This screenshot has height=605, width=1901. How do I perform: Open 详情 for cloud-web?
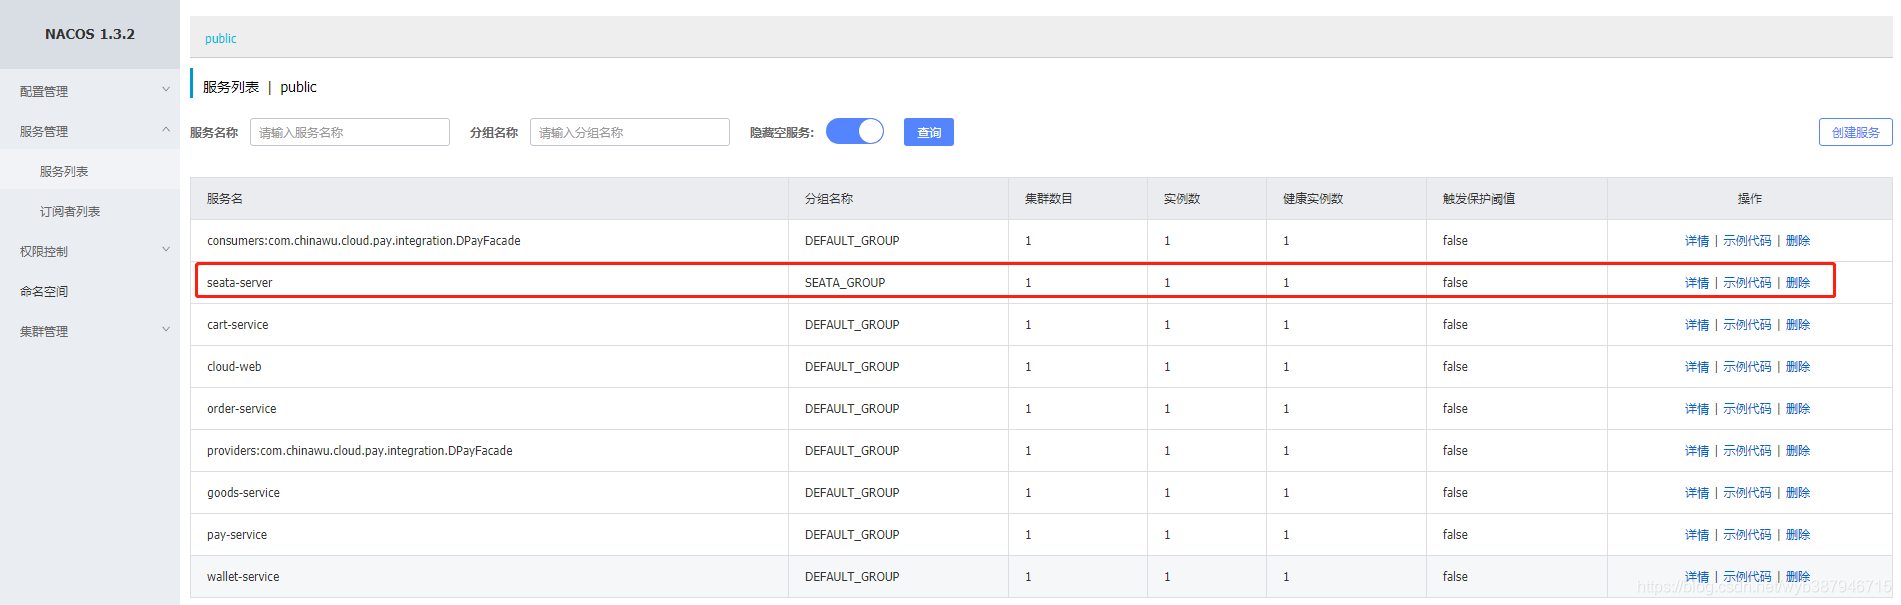1696,367
